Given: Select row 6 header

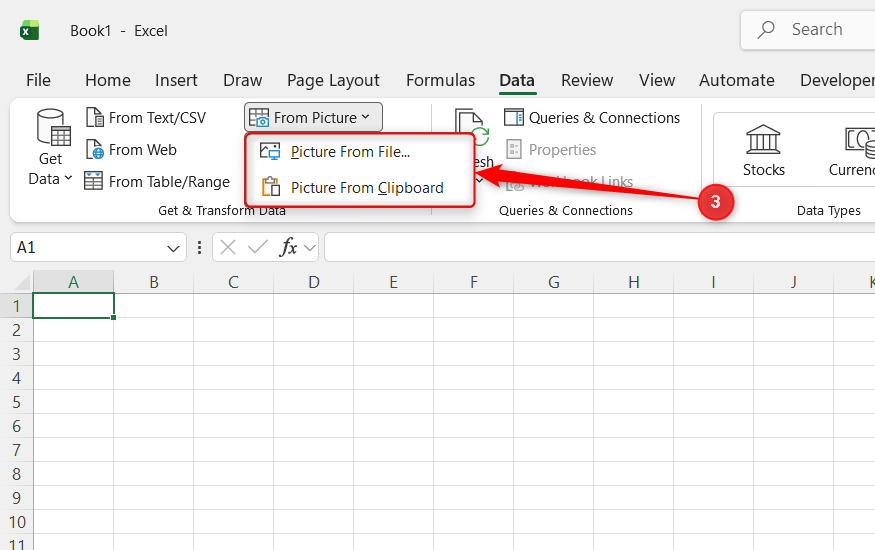Looking at the screenshot, I should coord(17,426).
